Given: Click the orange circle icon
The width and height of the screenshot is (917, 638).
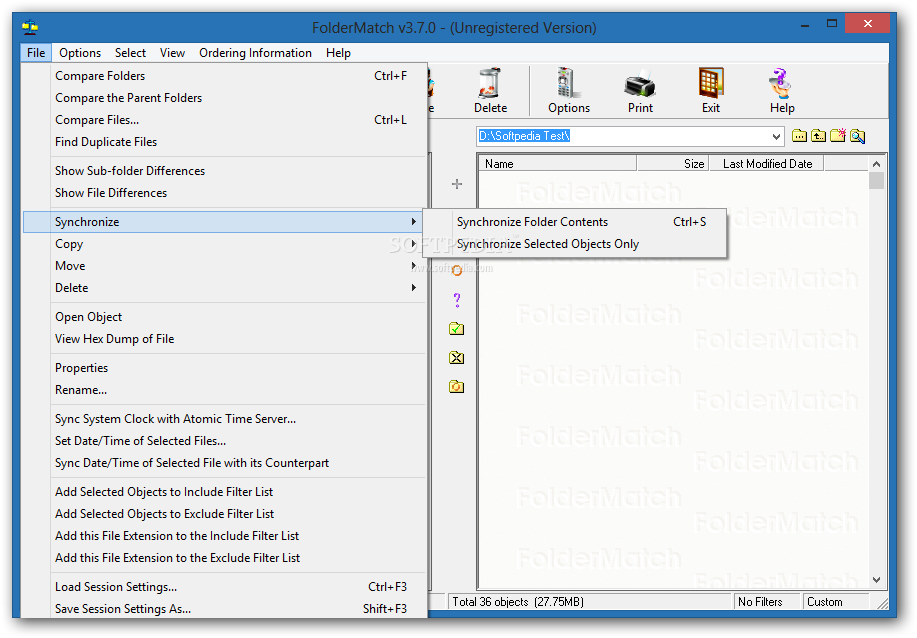Looking at the screenshot, I should point(457,271).
